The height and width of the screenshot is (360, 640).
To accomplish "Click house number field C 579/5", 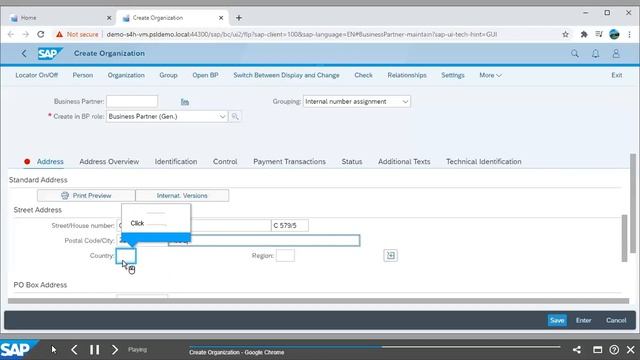I will (290, 226).
